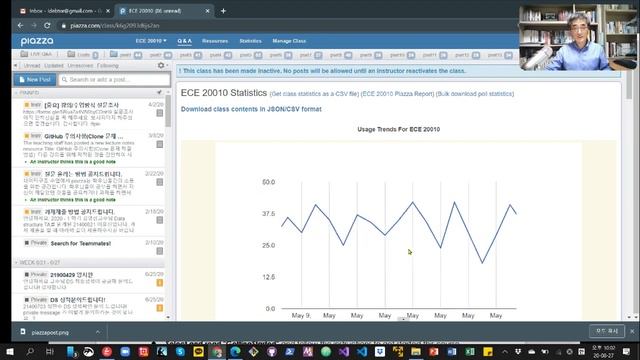Show hidden system tray icons
This screenshot has height=360, width=640.
pyautogui.click(x=505, y=351)
